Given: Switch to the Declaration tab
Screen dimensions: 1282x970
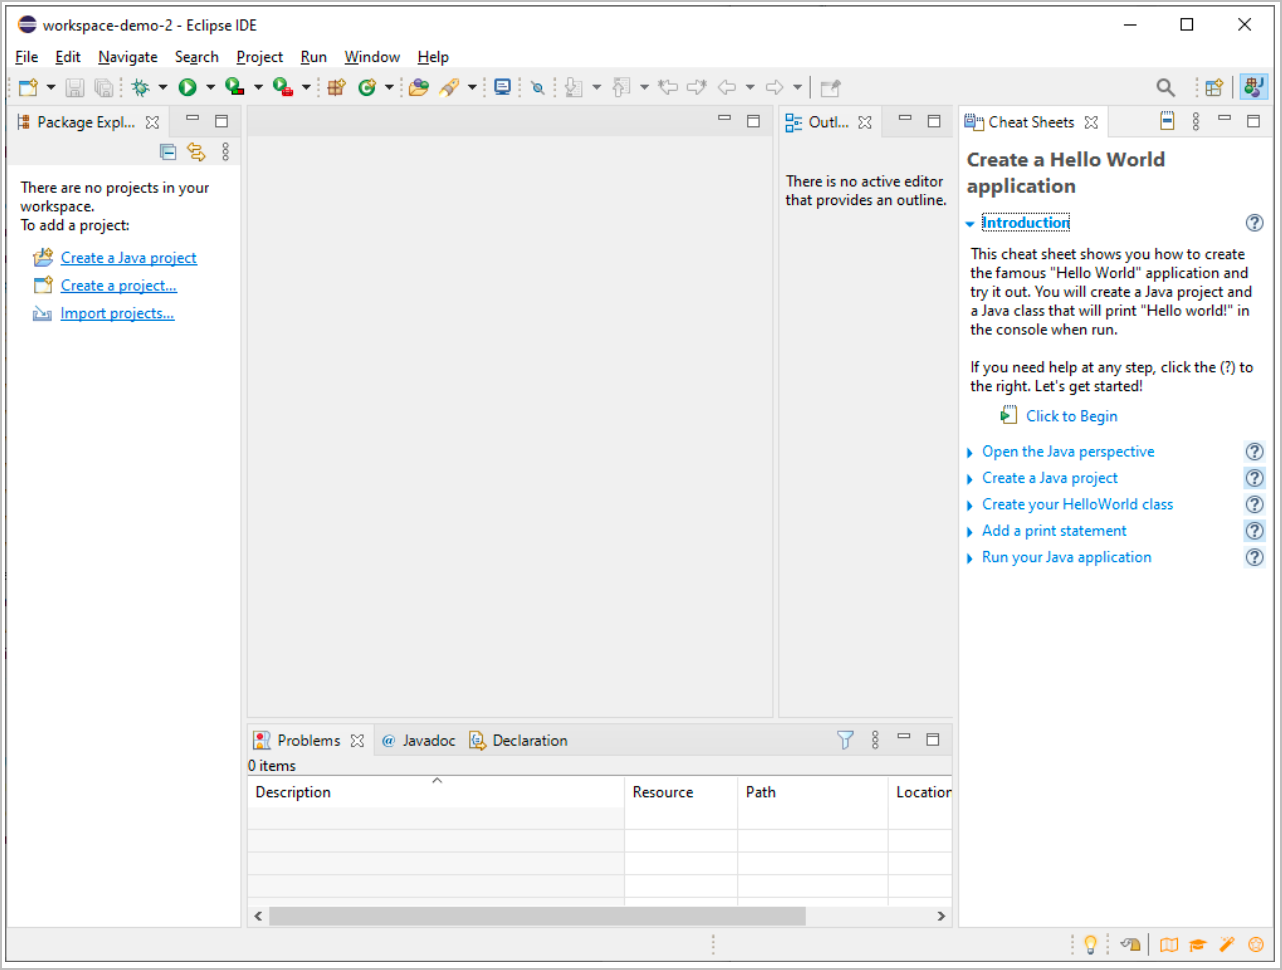Looking at the screenshot, I should tap(518, 740).
